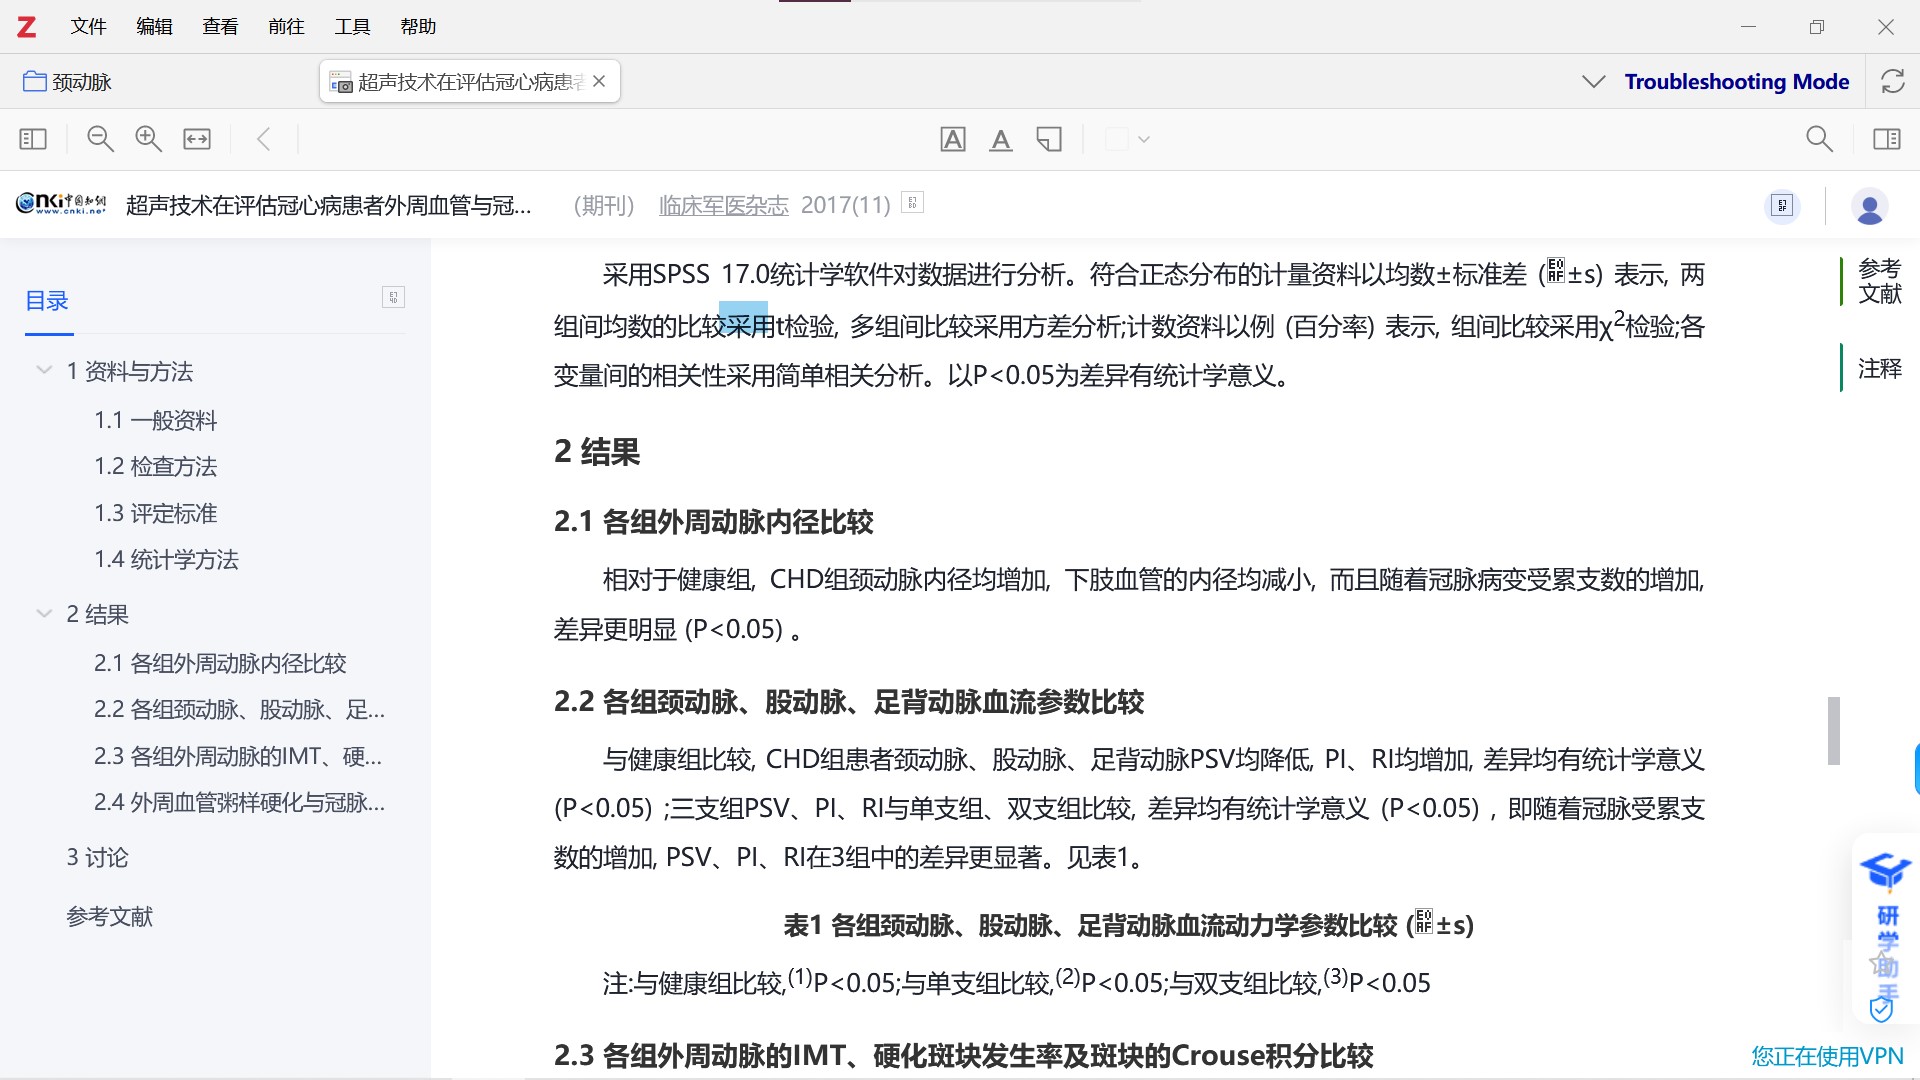Collapse the '2 结果' outline section
This screenshot has width=1920, height=1080.
44,614
